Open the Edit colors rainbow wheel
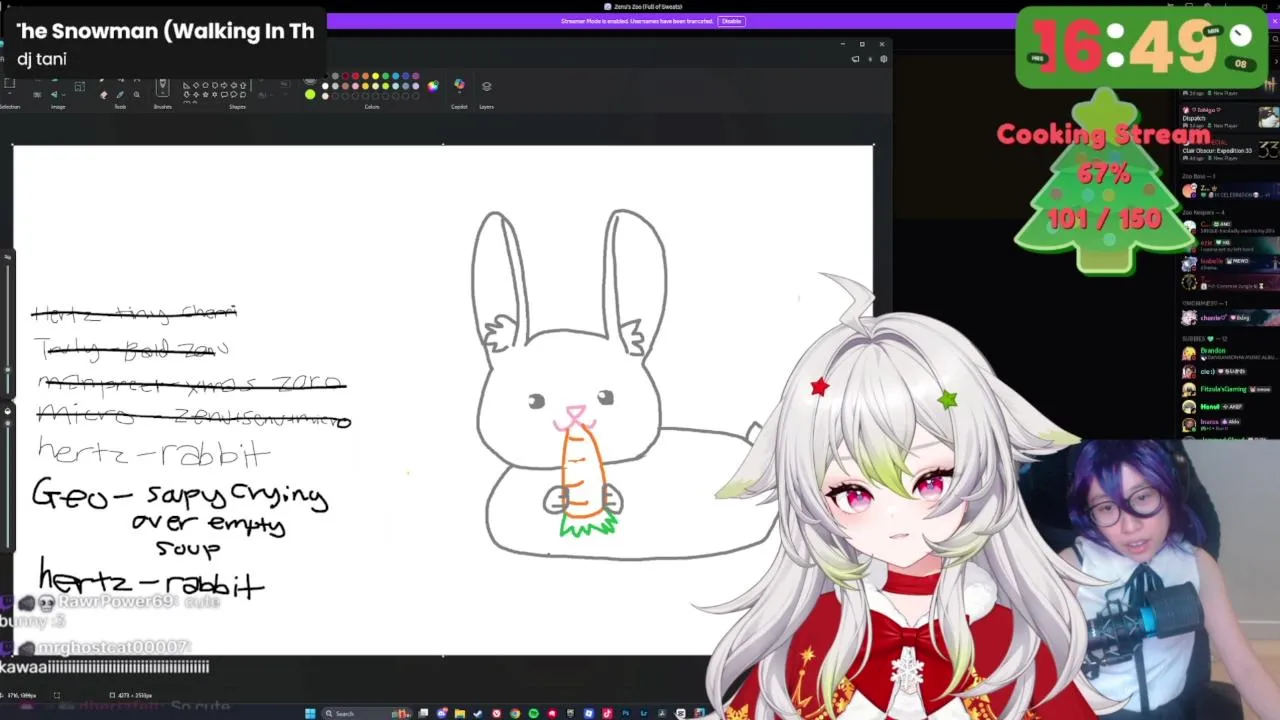The width and height of the screenshot is (1280, 720). 432,86
